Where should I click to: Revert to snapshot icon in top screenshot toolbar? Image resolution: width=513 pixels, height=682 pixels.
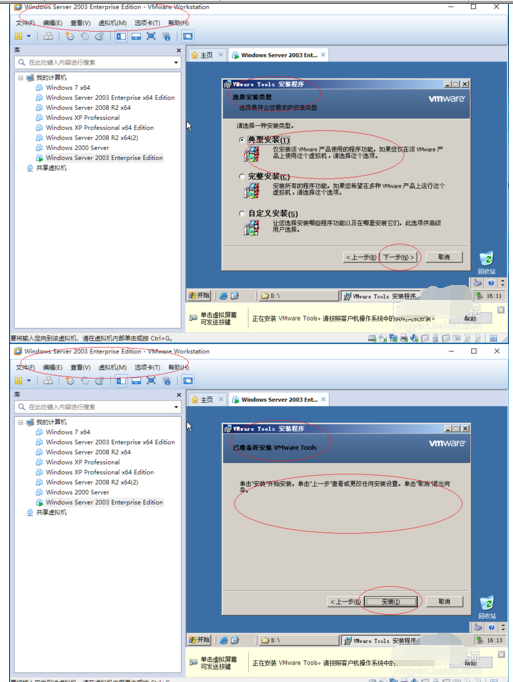coord(85,37)
